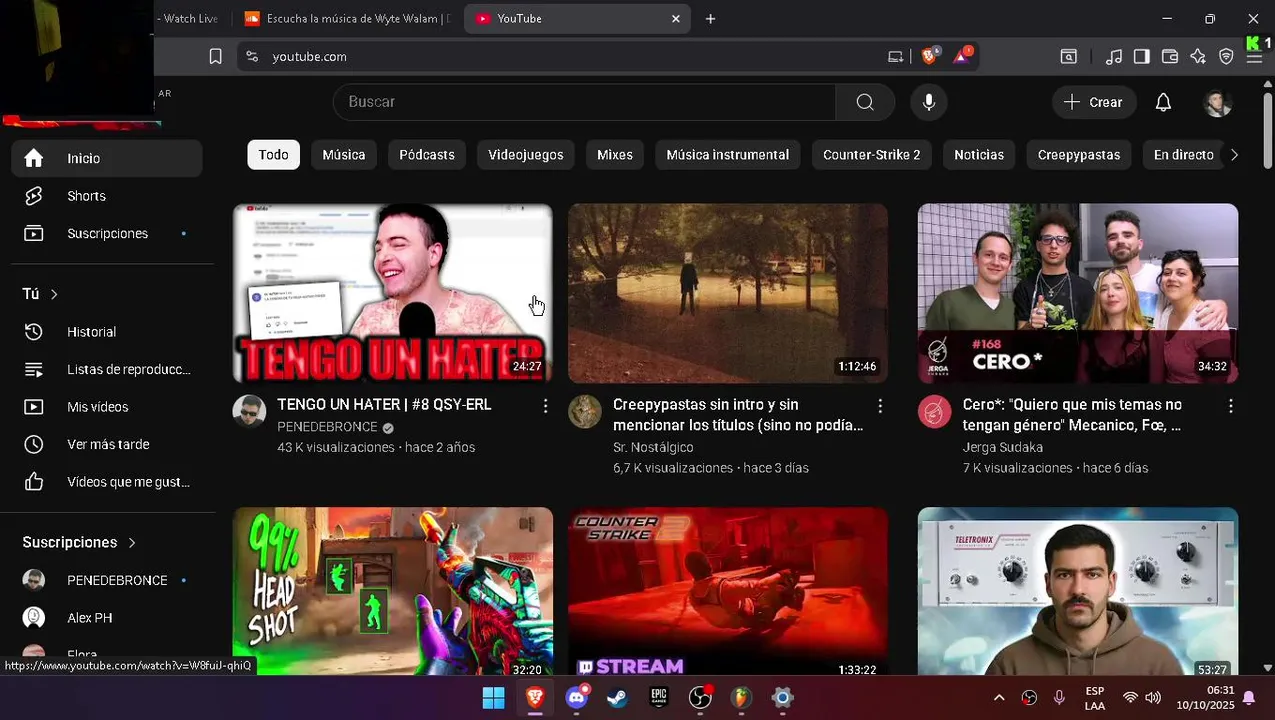The width and height of the screenshot is (1275, 720).
Task: Open the Brave VPN shield icon
Action: (x=1226, y=57)
